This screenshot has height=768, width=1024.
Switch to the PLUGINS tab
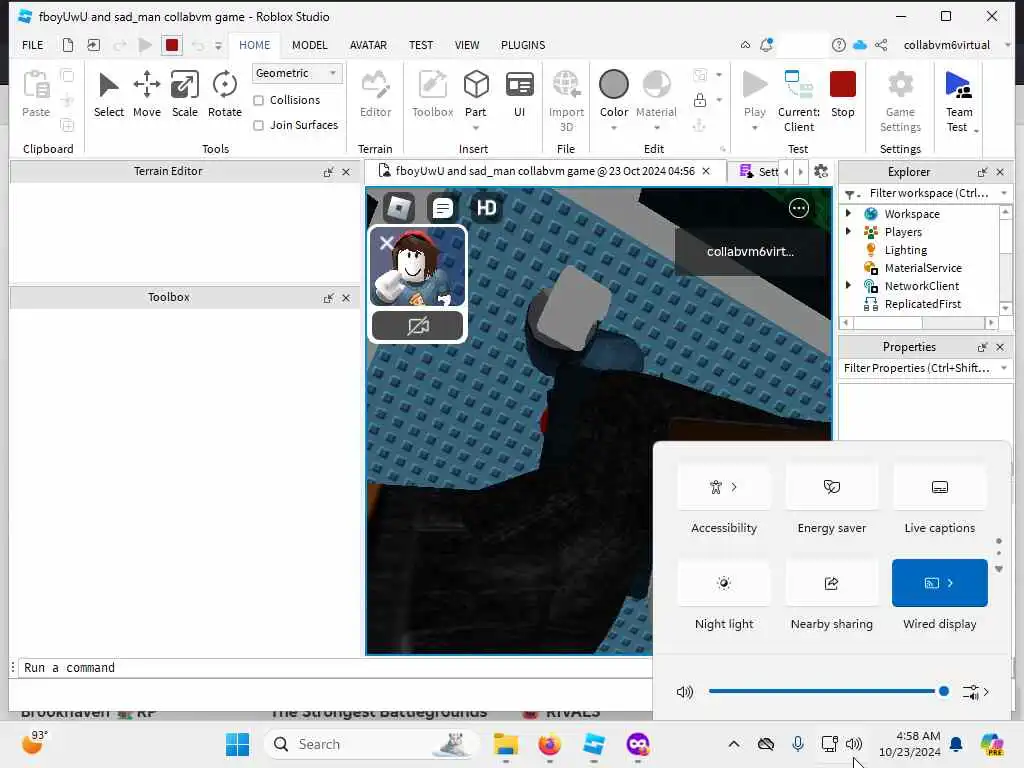pyautogui.click(x=523, y=45)
